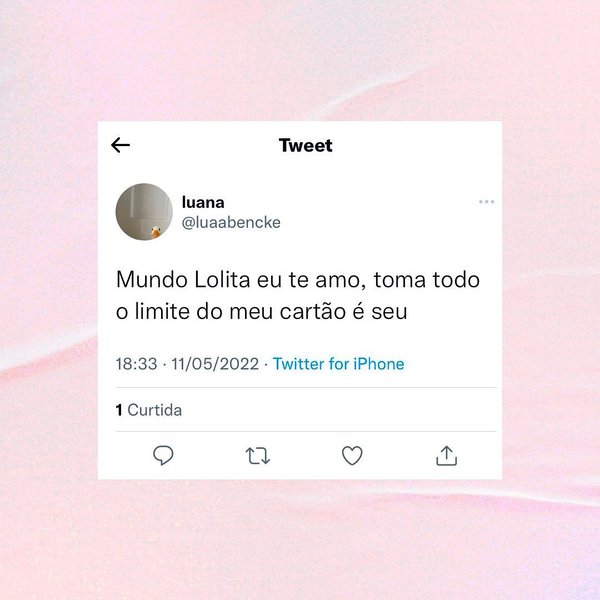Click the duck in the avatar
600x600 pixels.
[x=156, y=232]
